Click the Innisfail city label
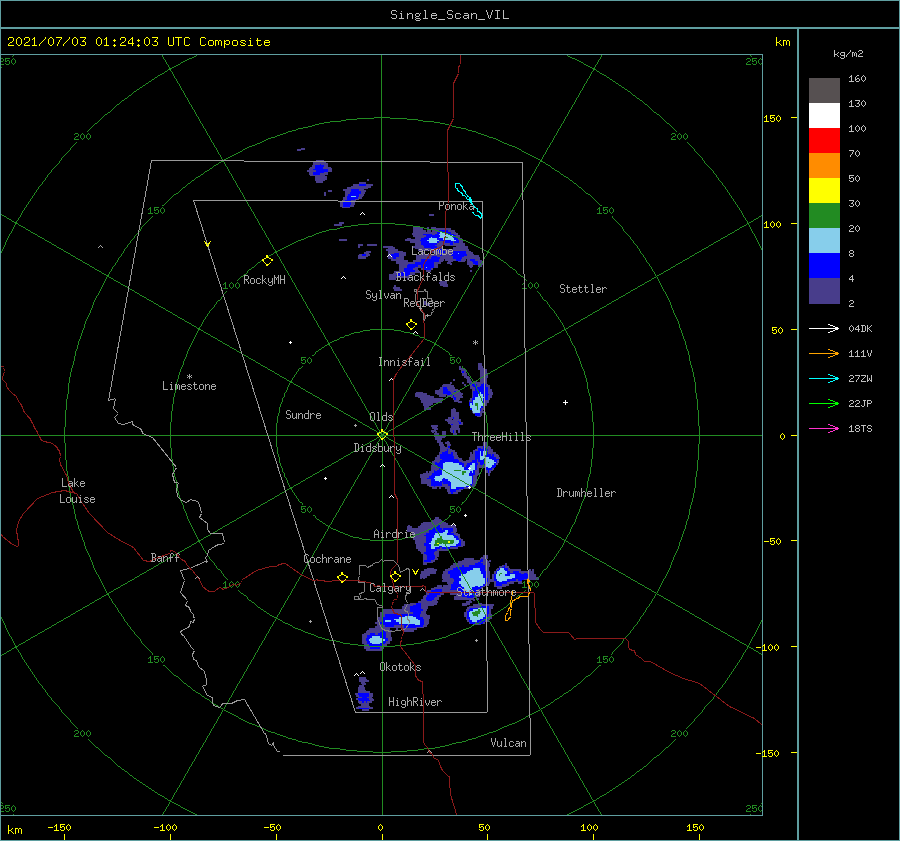Image resolution: width=900 pixels, height=841 pixels. click(404, 362)
